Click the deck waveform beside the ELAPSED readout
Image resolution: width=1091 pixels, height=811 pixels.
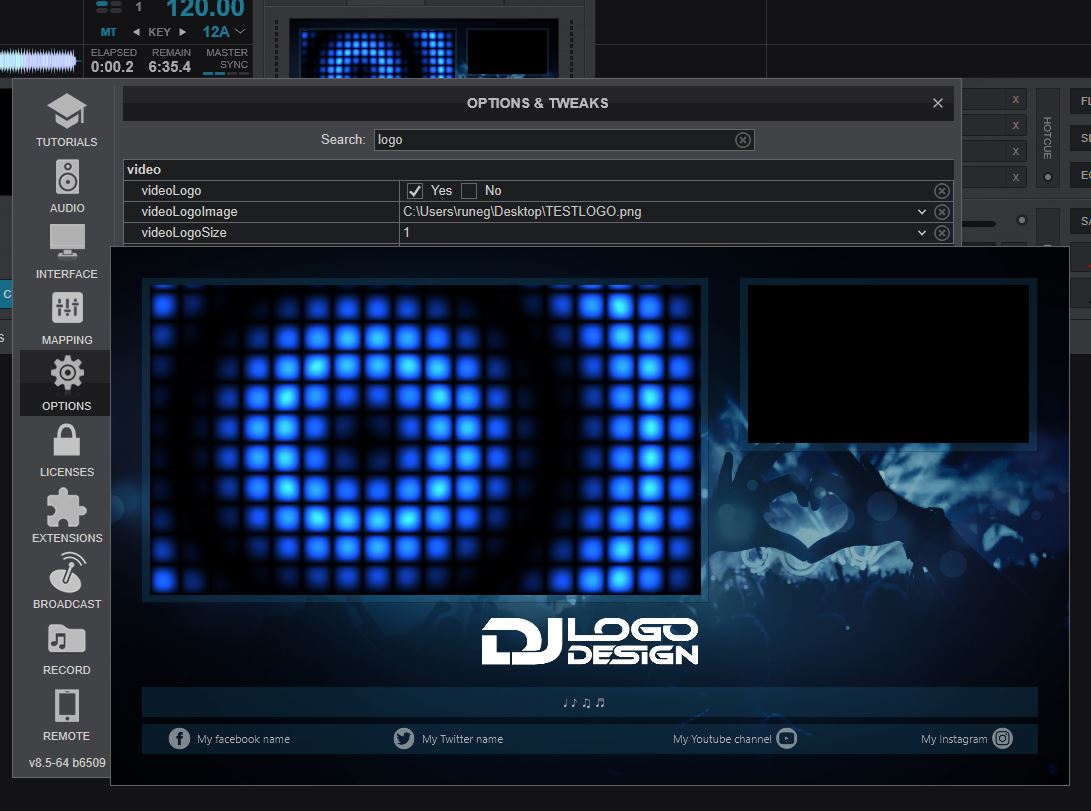coord(38,61)
